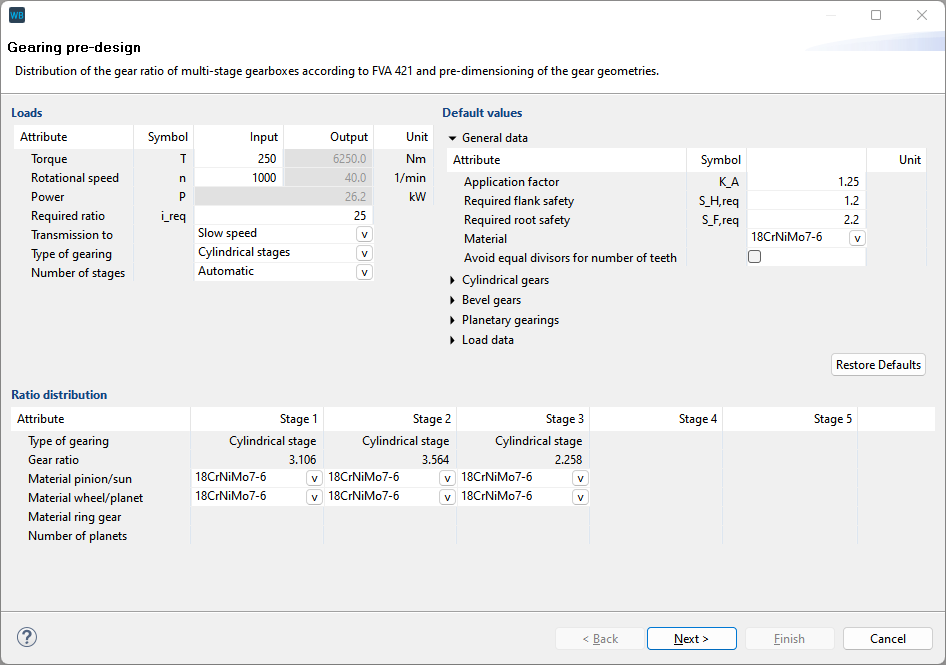This screenshot has height=665, width=946.
Task: Click the help question mark icon
Action: click(x=27, y=637)
